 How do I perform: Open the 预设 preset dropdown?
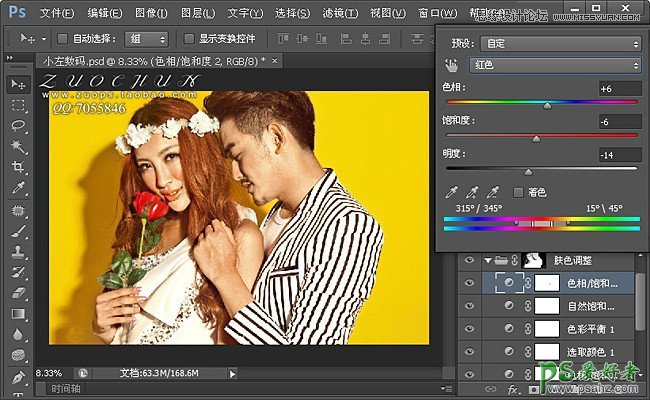pos(560,44)
